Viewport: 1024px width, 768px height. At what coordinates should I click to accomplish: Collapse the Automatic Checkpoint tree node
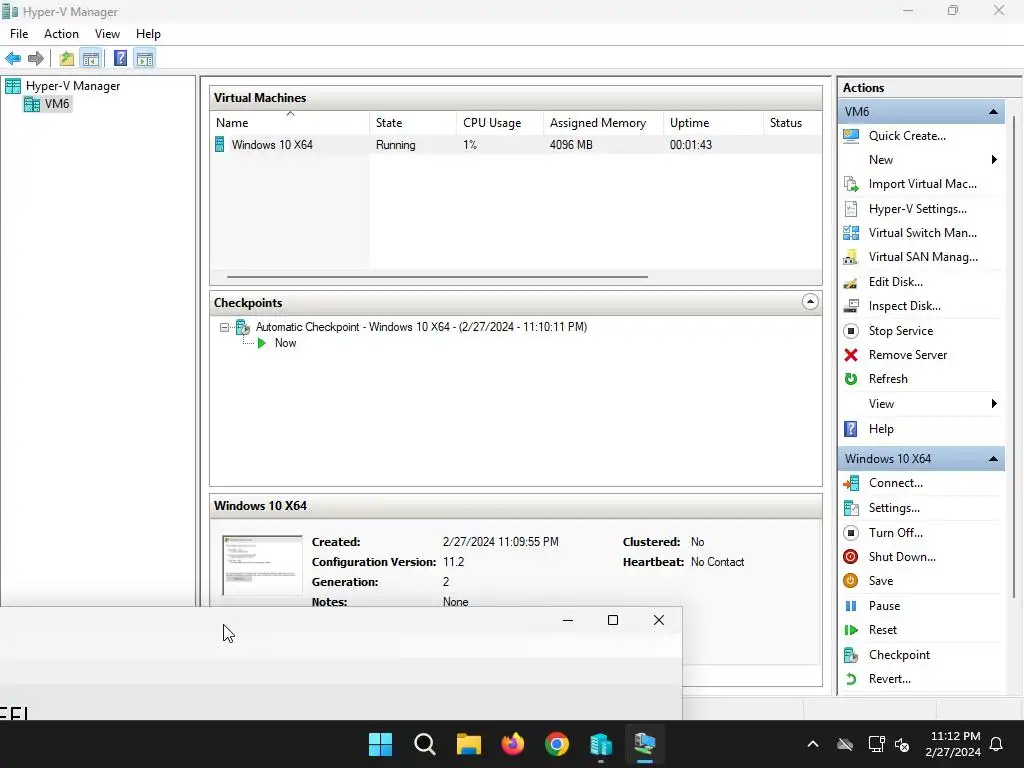click(x=224, y=327)
